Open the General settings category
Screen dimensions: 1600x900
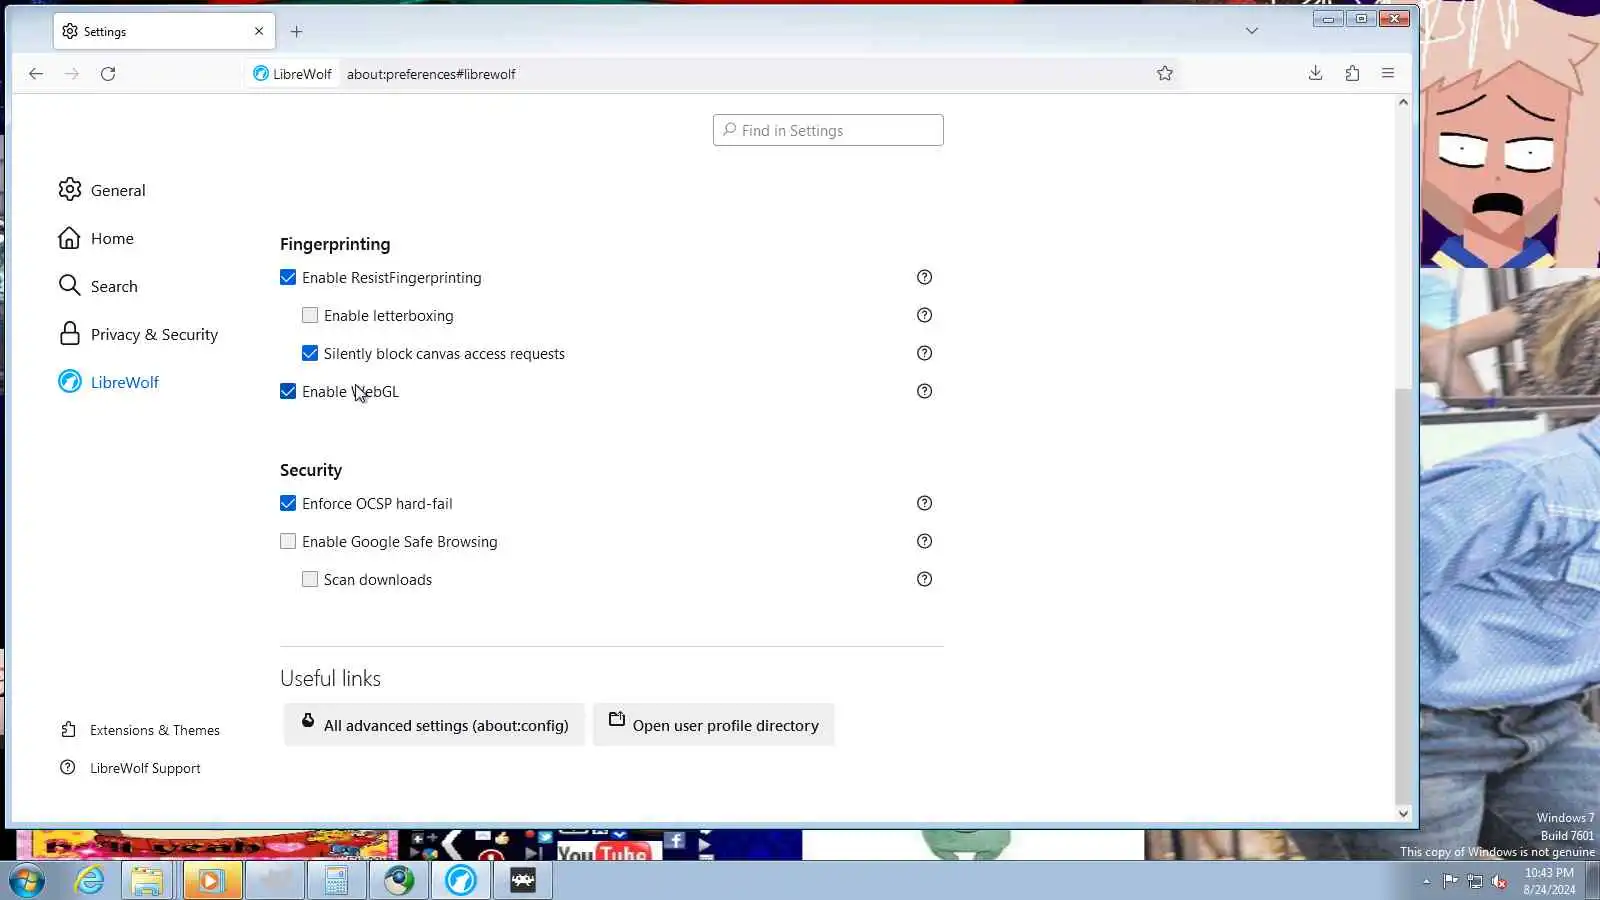coord(102,190)
